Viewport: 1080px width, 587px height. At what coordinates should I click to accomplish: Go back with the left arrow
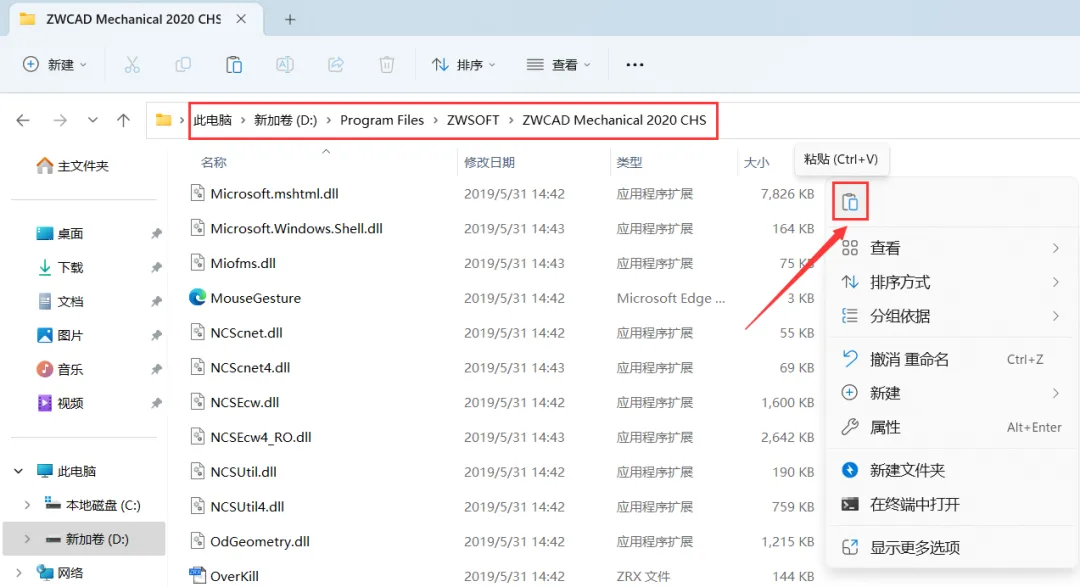[23, 121]
